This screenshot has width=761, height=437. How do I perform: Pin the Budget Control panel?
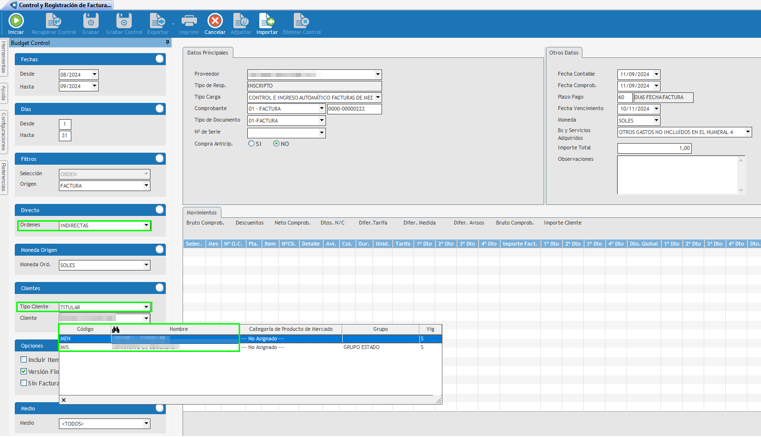(167, 43)
